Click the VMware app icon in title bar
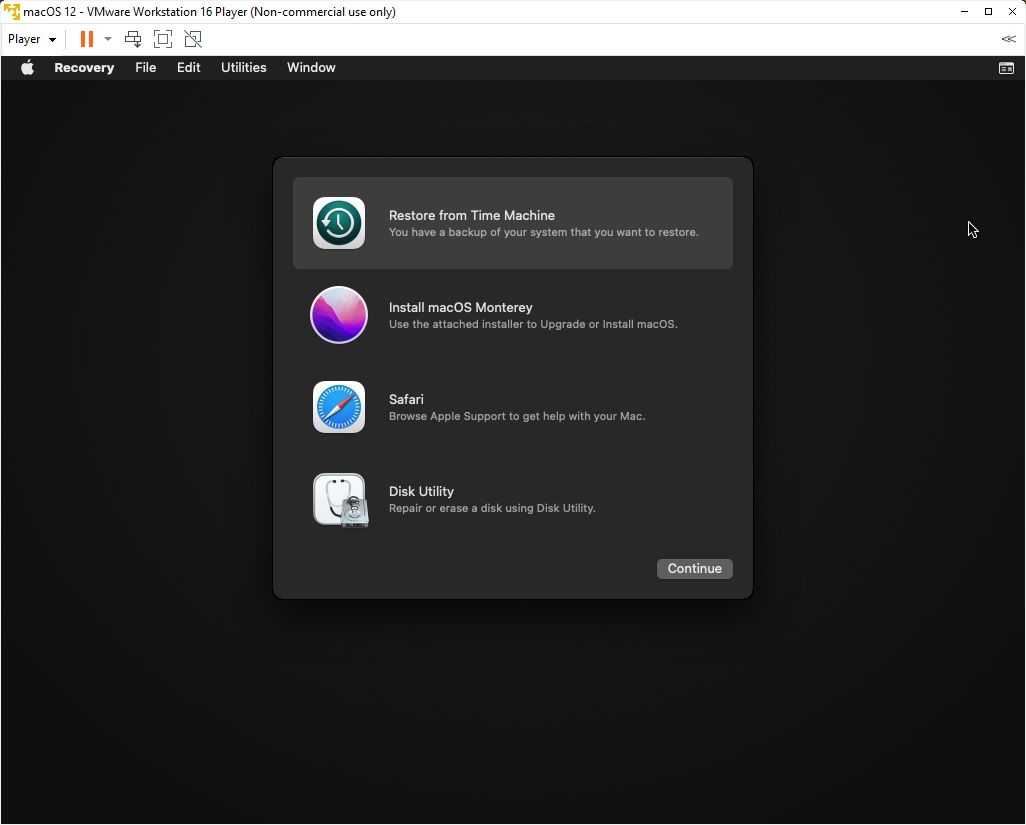The image size is (1026, 825). click(11, 12)
